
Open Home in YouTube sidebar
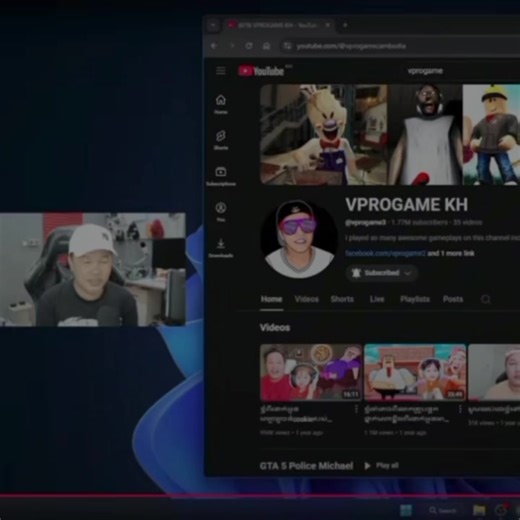[x=221, y=105]
